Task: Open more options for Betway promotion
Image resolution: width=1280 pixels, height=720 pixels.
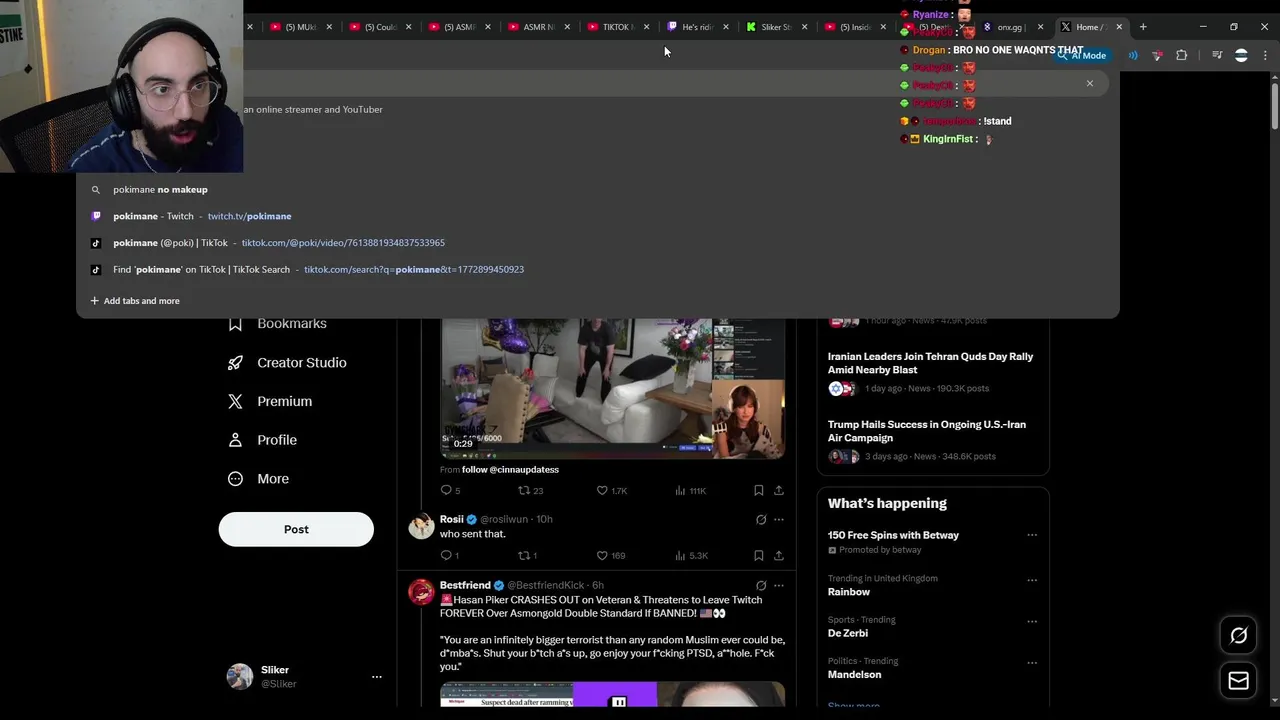Action: [x=1032, y=535]
